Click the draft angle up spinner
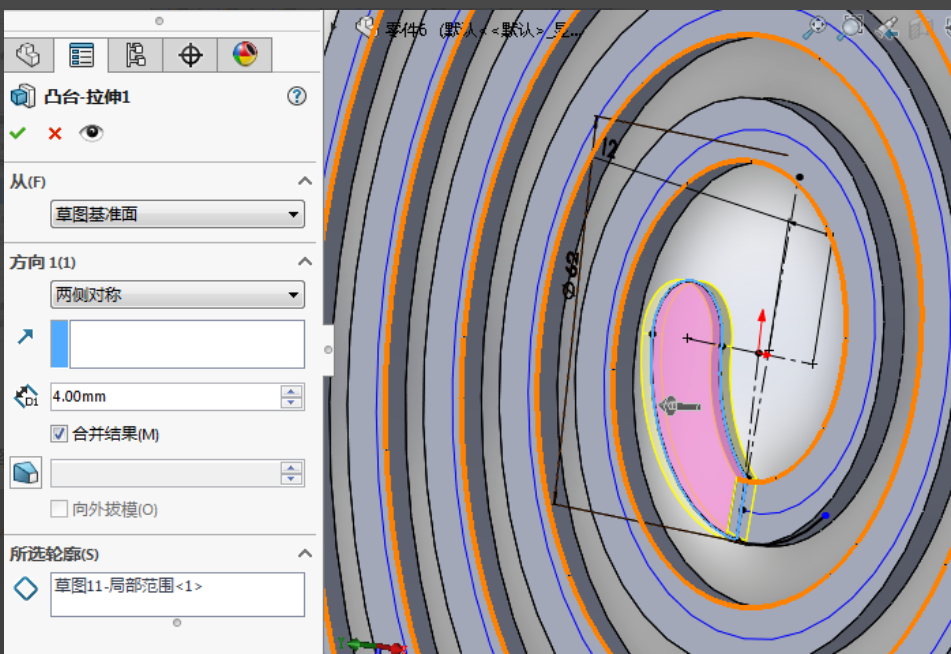951x654 pixels. click(x=292, y=468)
